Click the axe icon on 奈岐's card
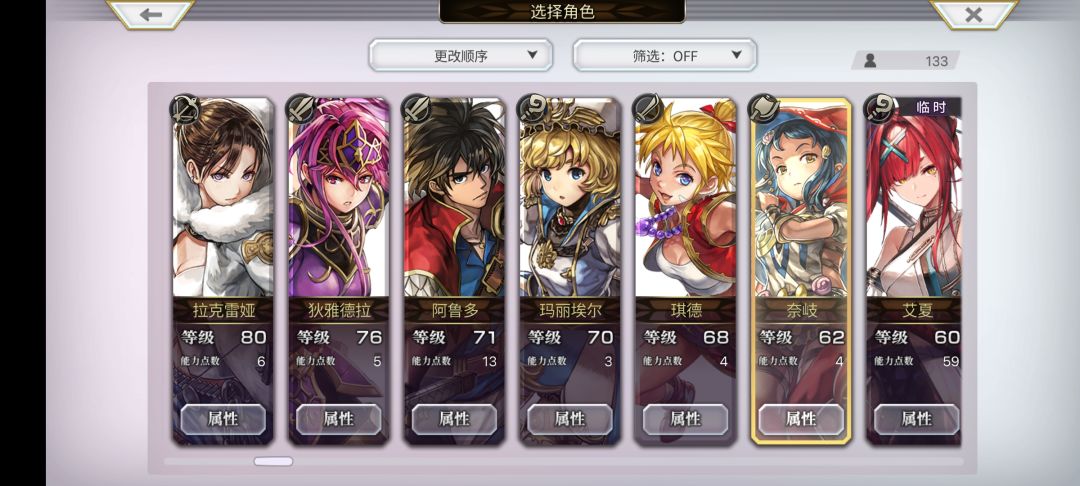 pyautogui.click(x=763, y=109)
